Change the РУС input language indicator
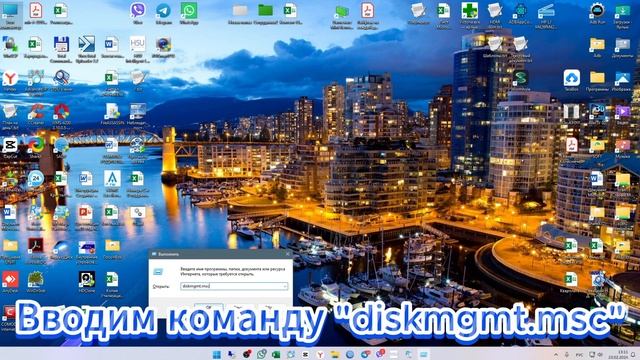This screenshot has height=360, width=640. 579,355
